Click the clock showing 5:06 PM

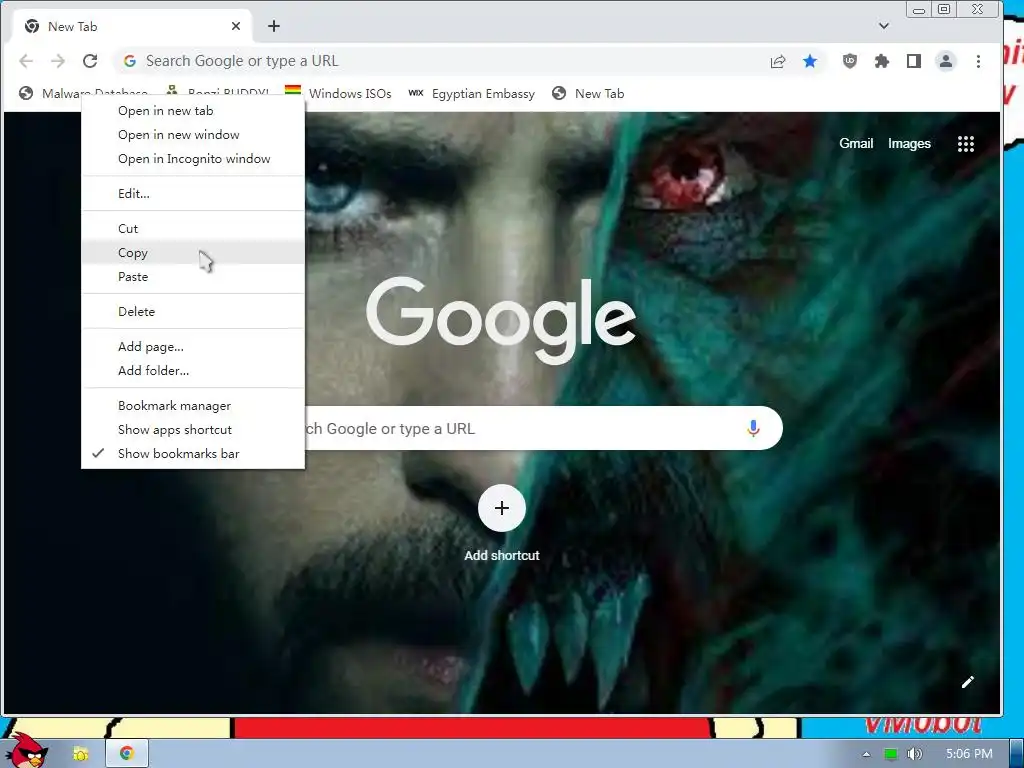[969, 754]
